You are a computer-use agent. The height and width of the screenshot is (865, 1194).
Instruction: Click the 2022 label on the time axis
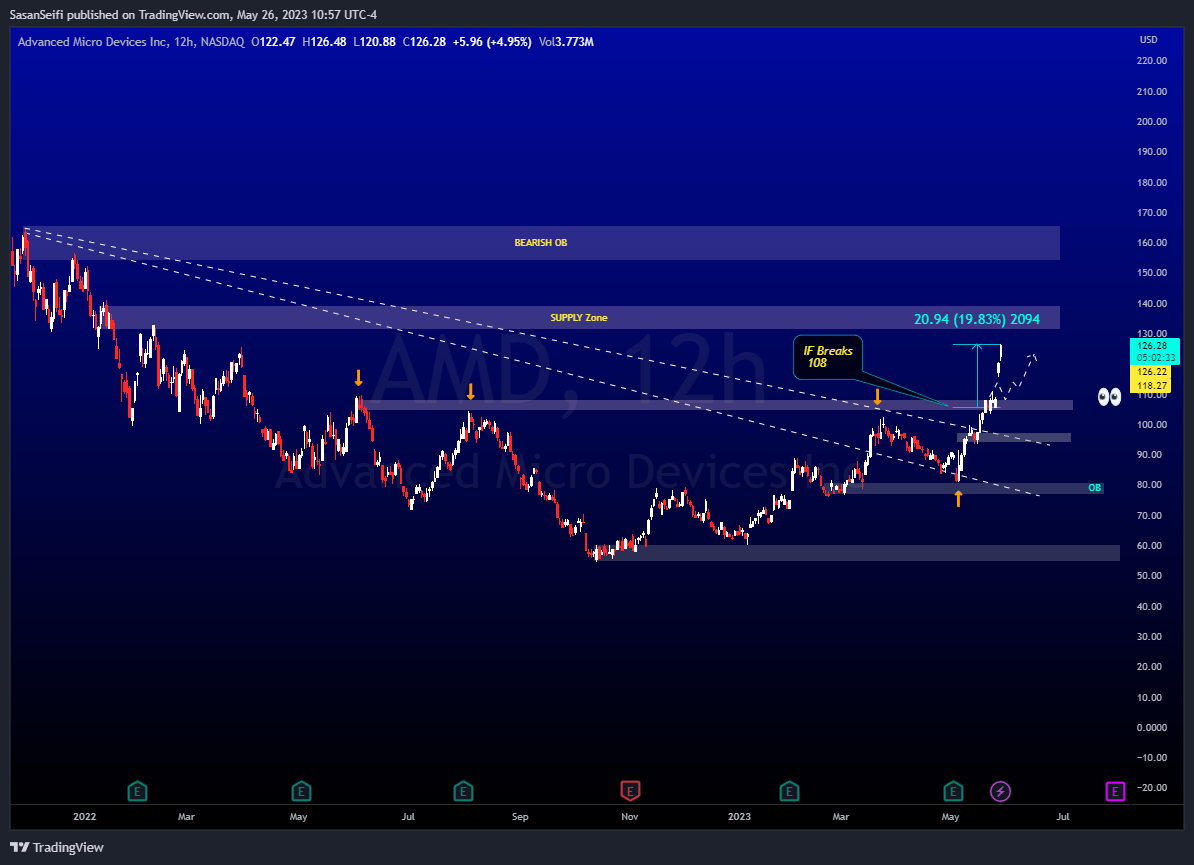[x=85, y=816]
